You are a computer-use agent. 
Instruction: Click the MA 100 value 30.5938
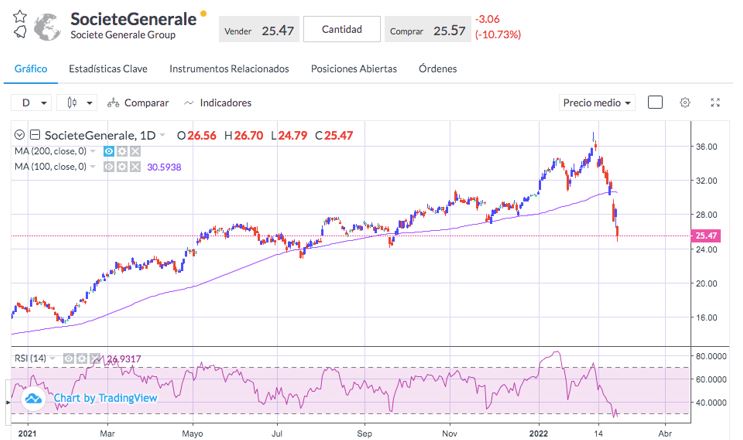click(x=164, y=167)
